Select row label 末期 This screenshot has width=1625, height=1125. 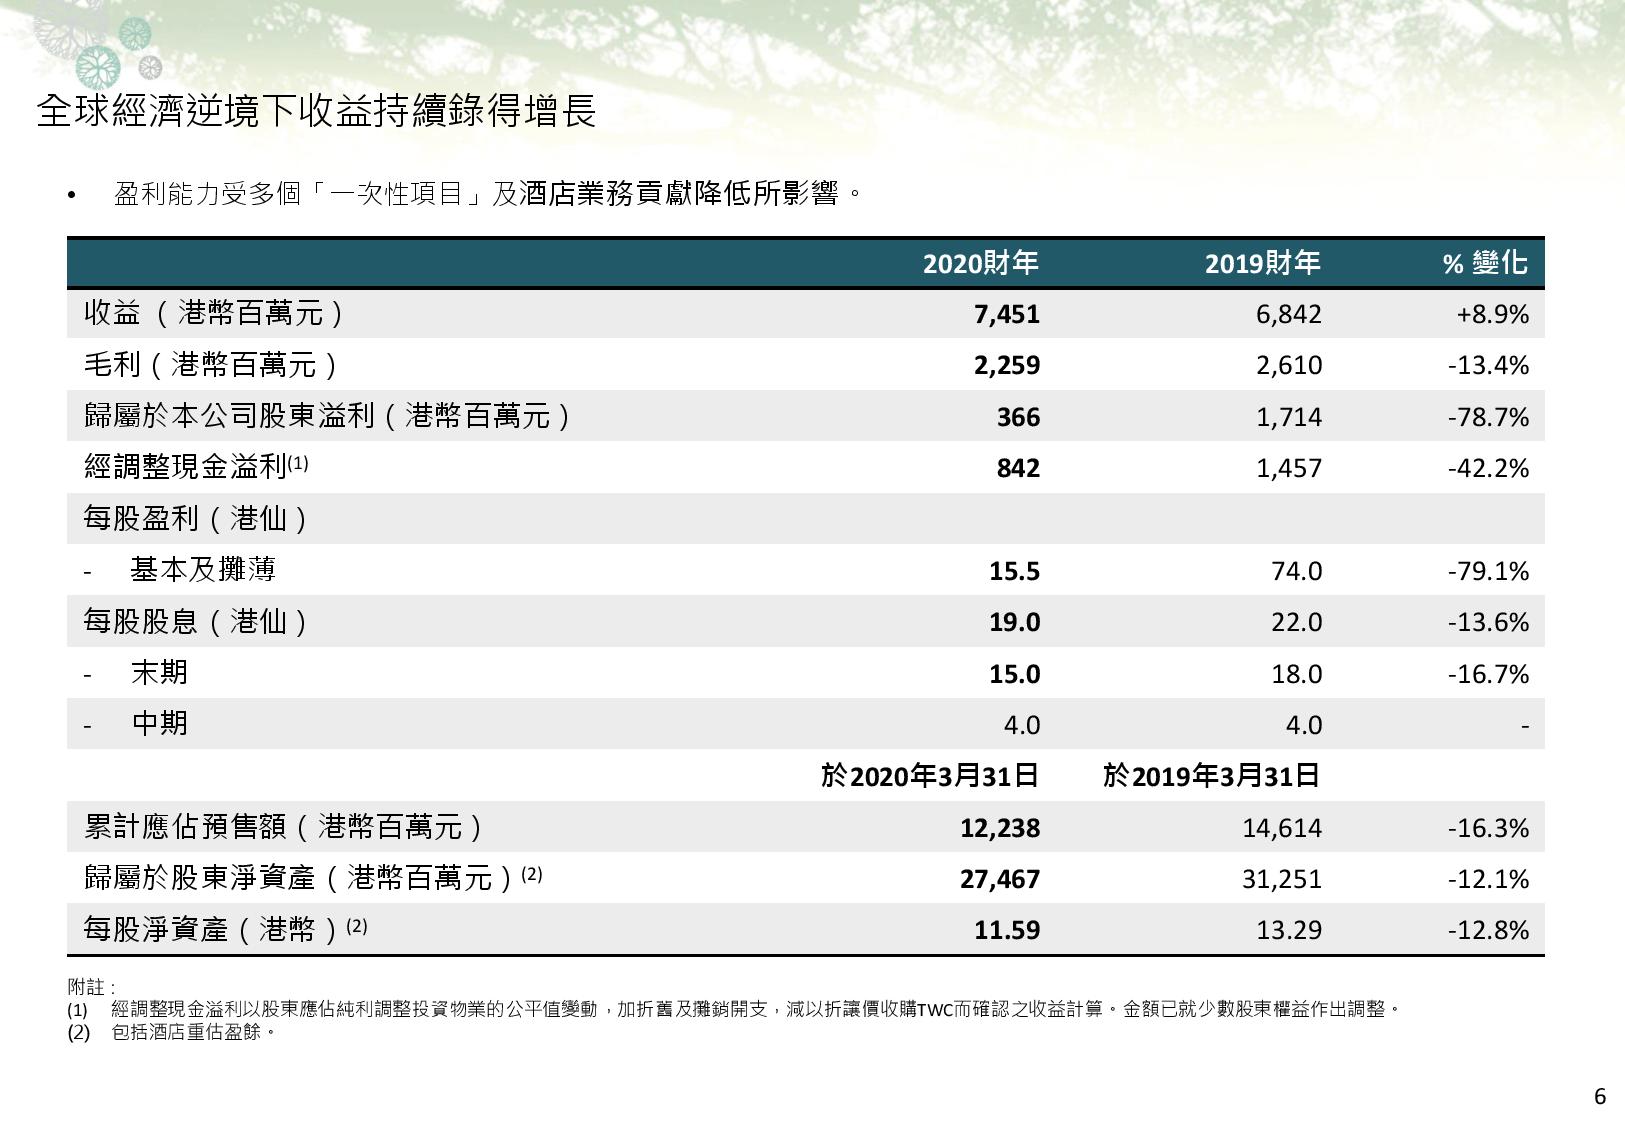pos(159,673)
